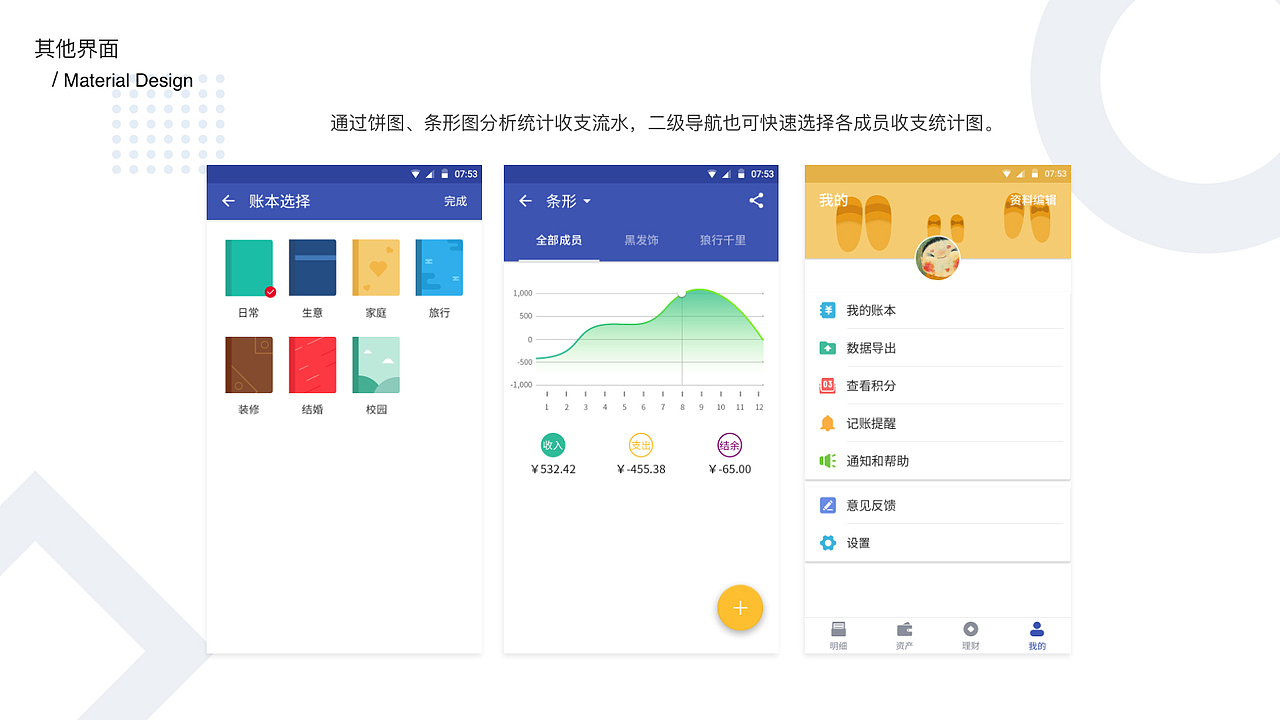Tap the battery icon on the 条形 screen
1280x720 pixels.
pos(741,174)
